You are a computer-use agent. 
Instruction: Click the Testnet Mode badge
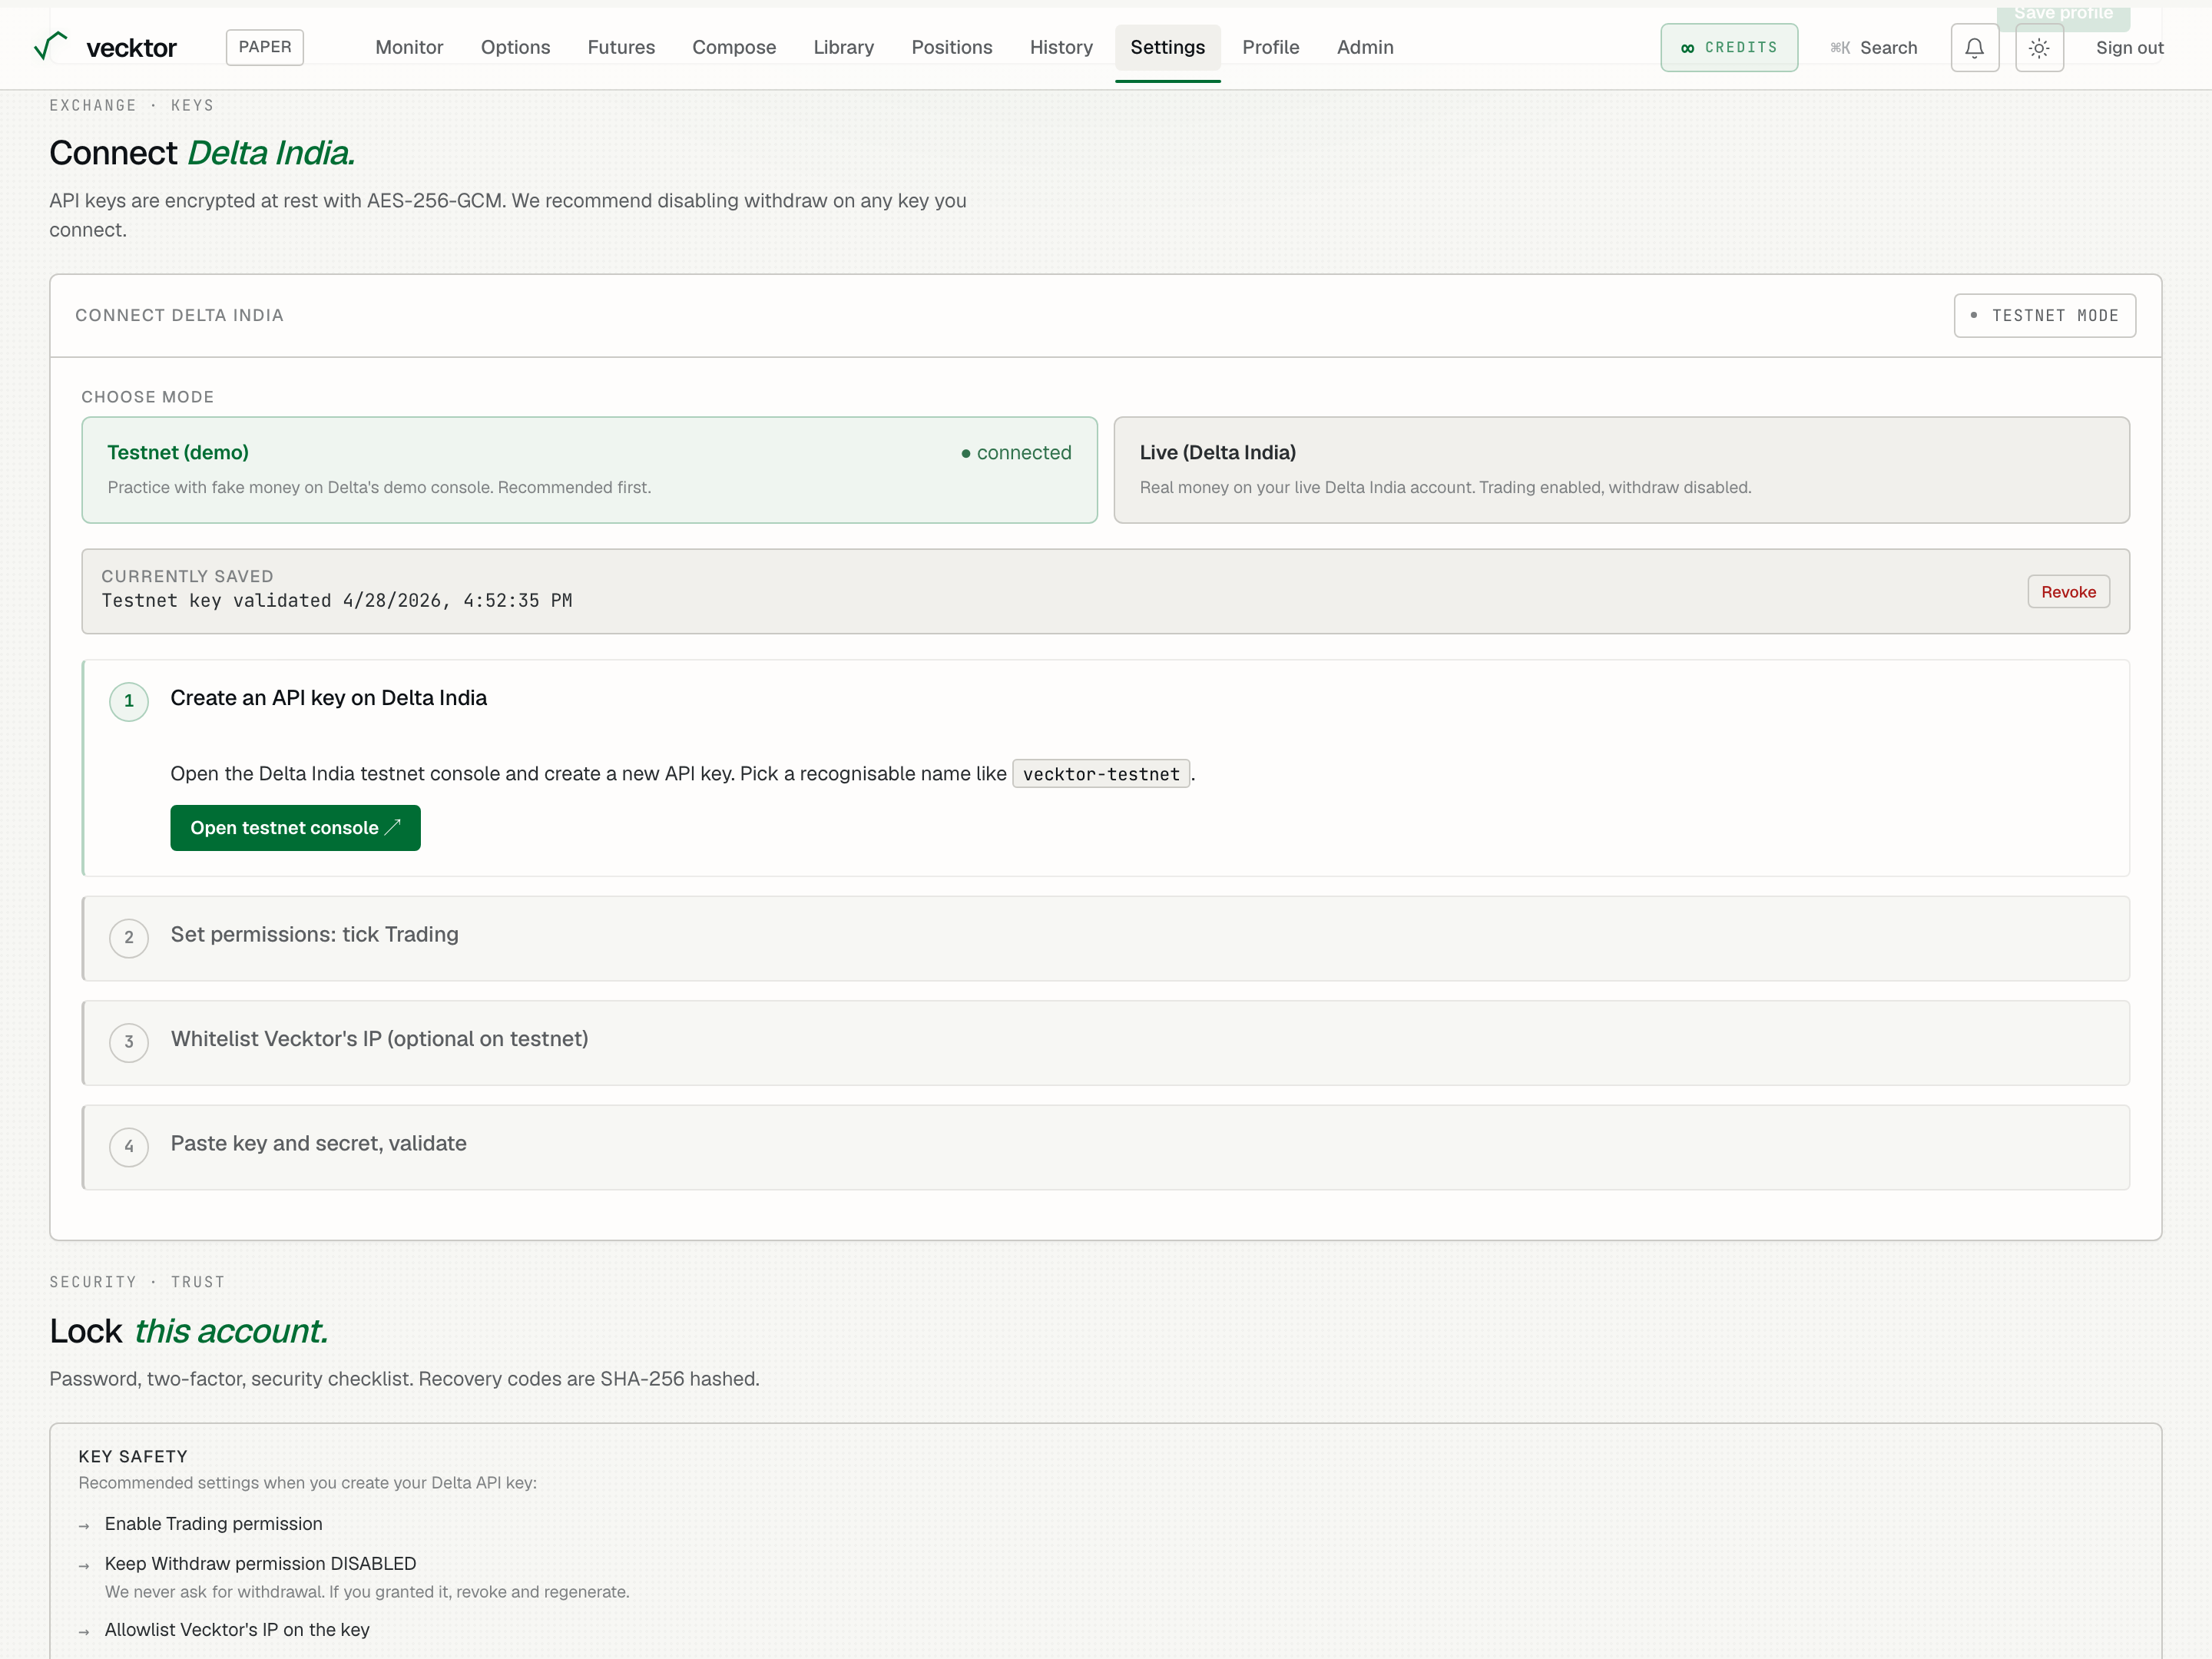click(x=2044, y=316)
